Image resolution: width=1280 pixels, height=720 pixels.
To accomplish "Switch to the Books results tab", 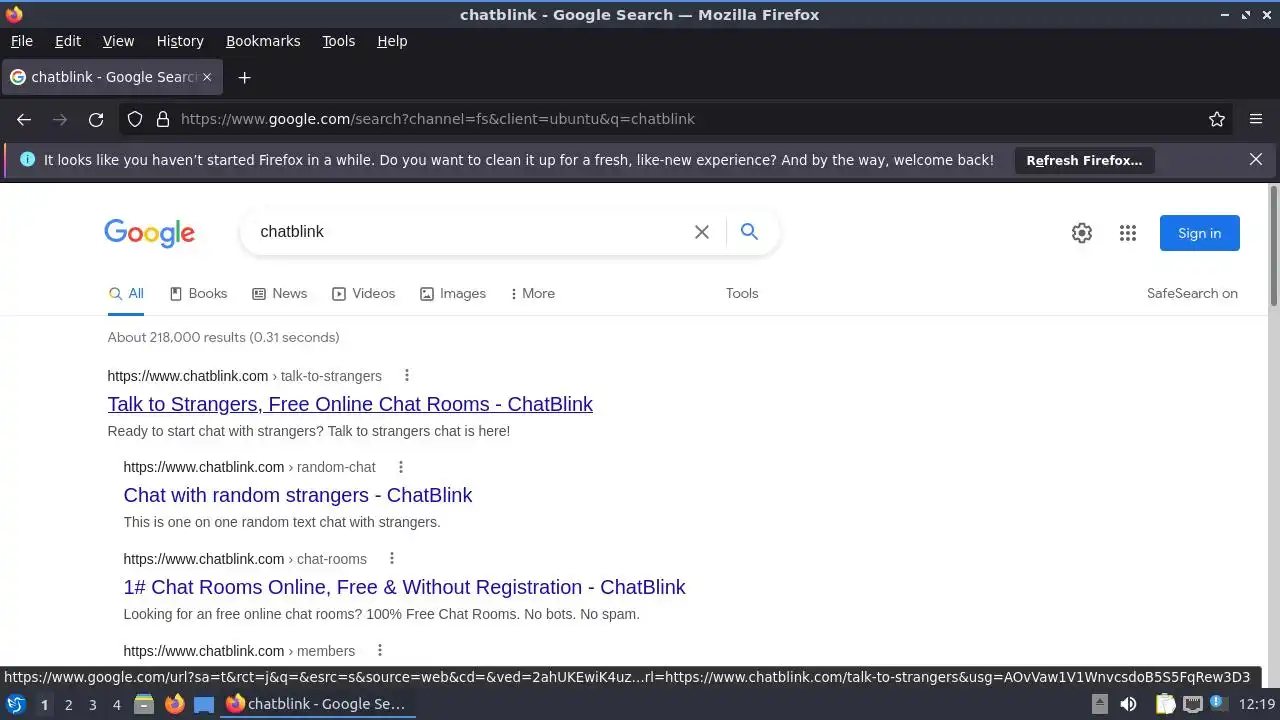I will 198,293.
